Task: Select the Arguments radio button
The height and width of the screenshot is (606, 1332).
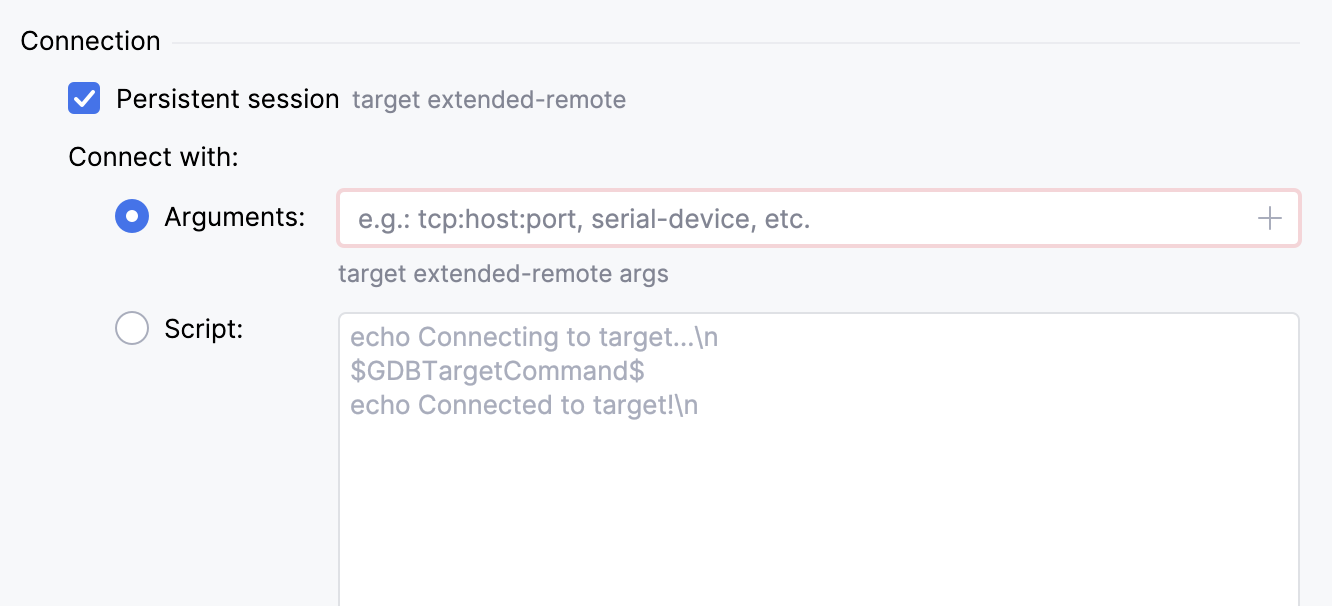Action: [x=132, y=217]
